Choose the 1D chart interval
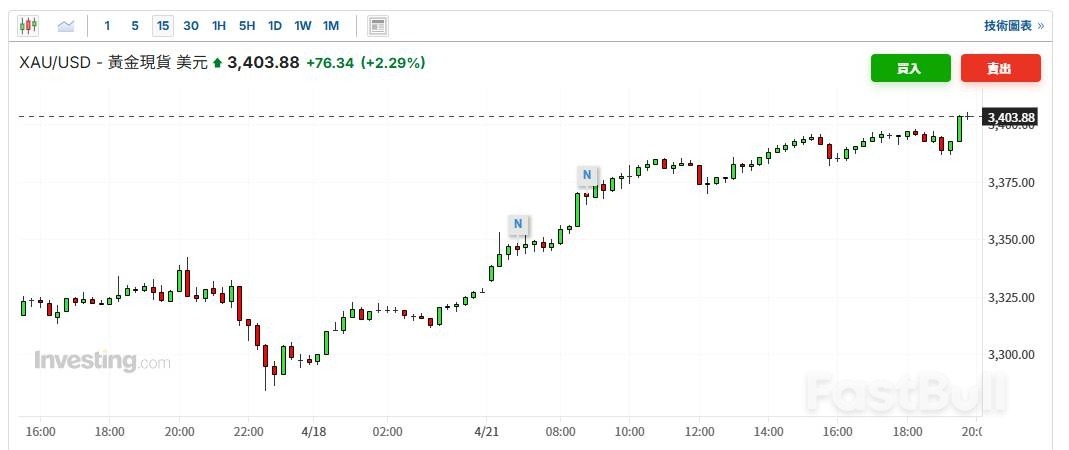 pos(275,26)
